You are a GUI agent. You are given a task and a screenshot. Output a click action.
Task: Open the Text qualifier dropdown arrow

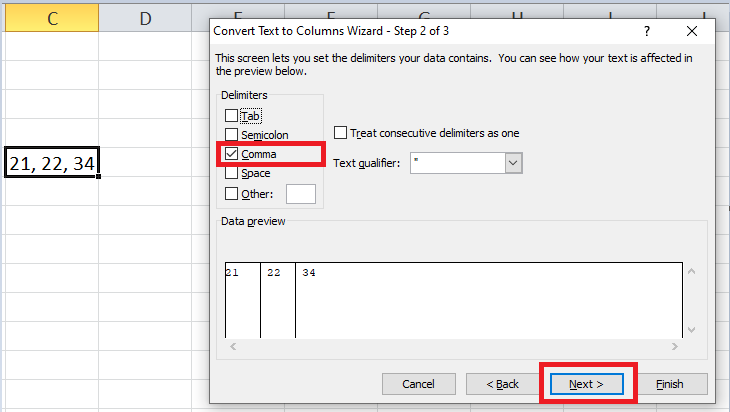[514, 163]
